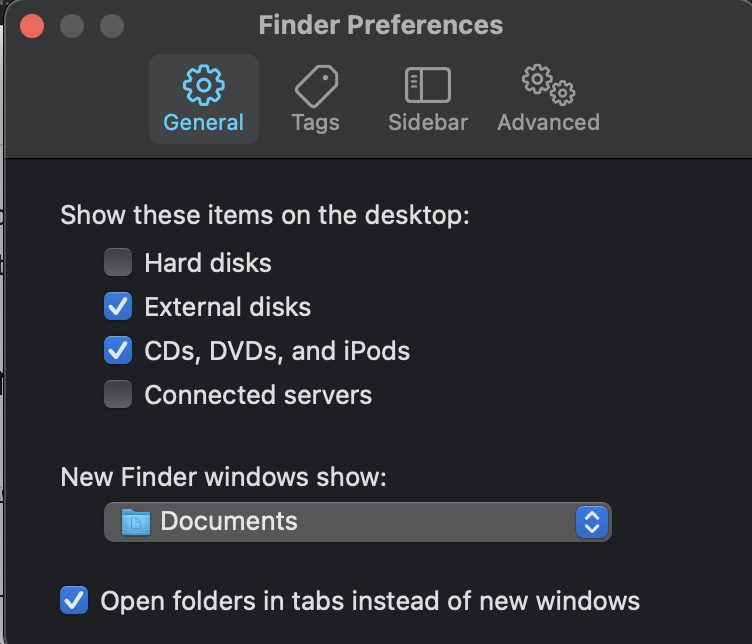
Task: Click the Finder Preferences title text
Action: click(x=380, y=25)
